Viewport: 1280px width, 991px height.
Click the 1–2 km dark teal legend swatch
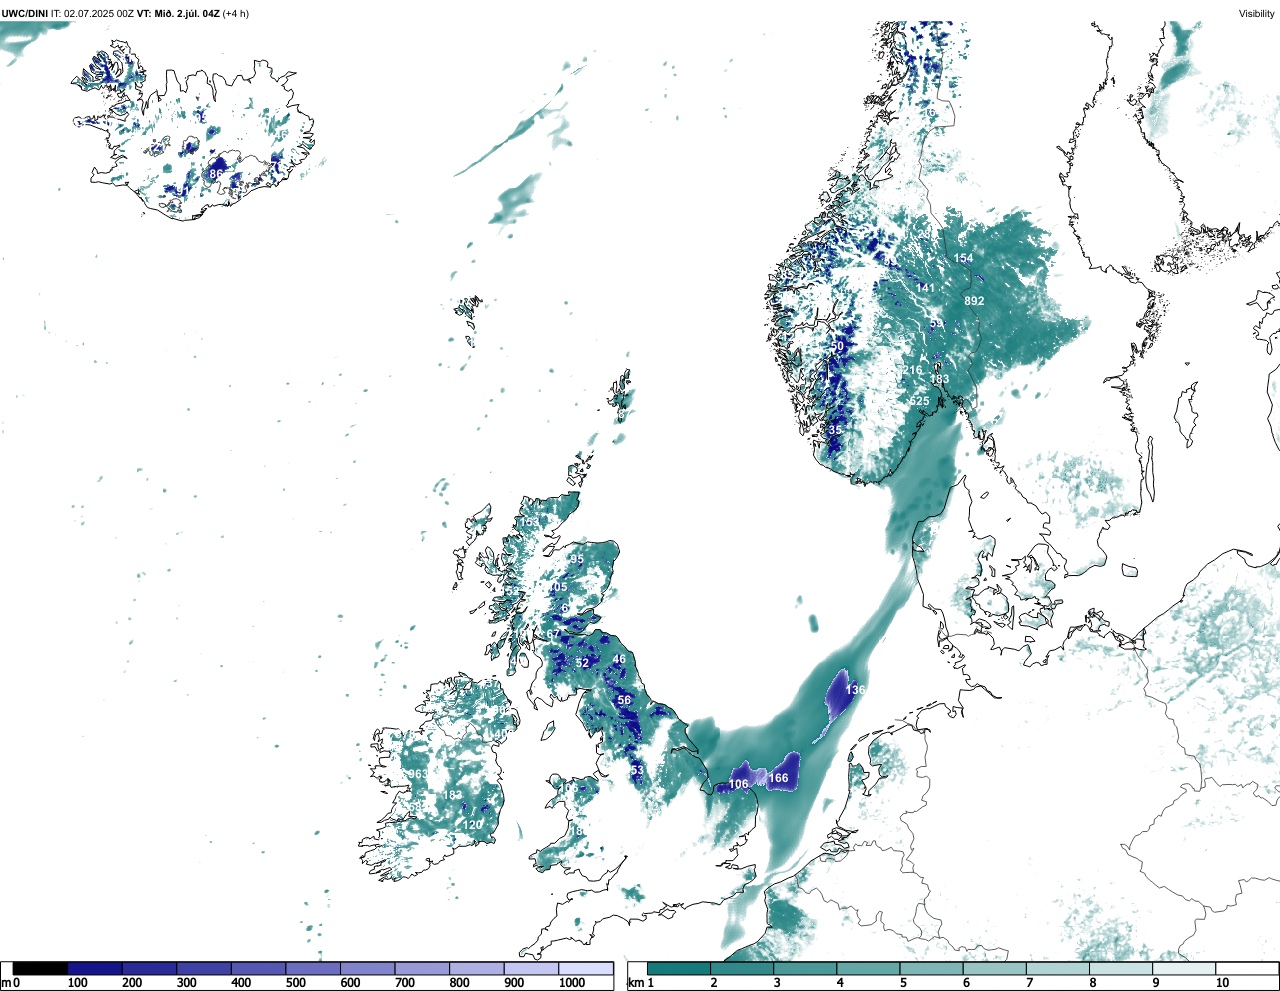click(x=679, y=968)
